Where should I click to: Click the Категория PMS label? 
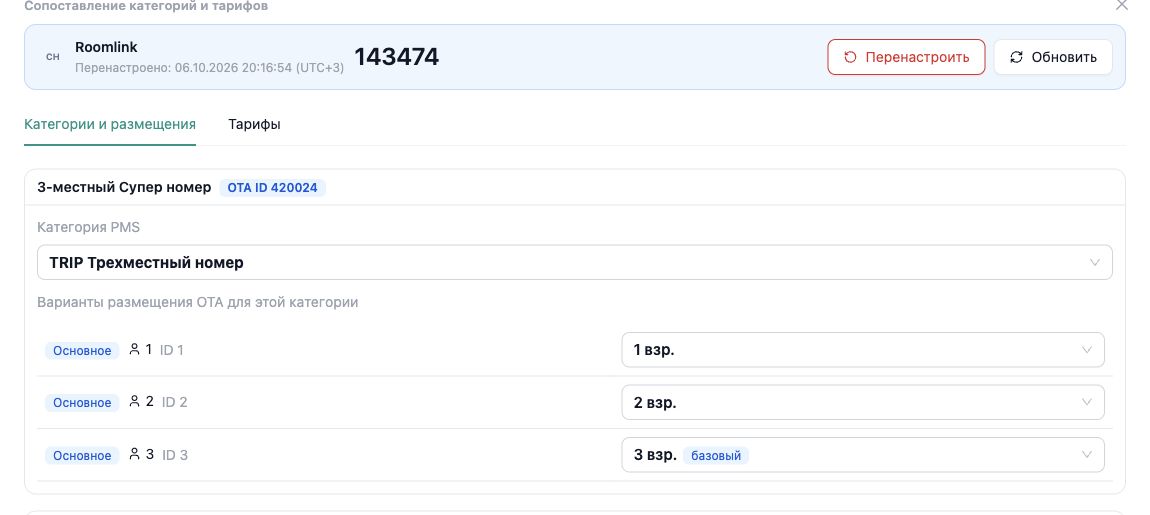[89, 227]
